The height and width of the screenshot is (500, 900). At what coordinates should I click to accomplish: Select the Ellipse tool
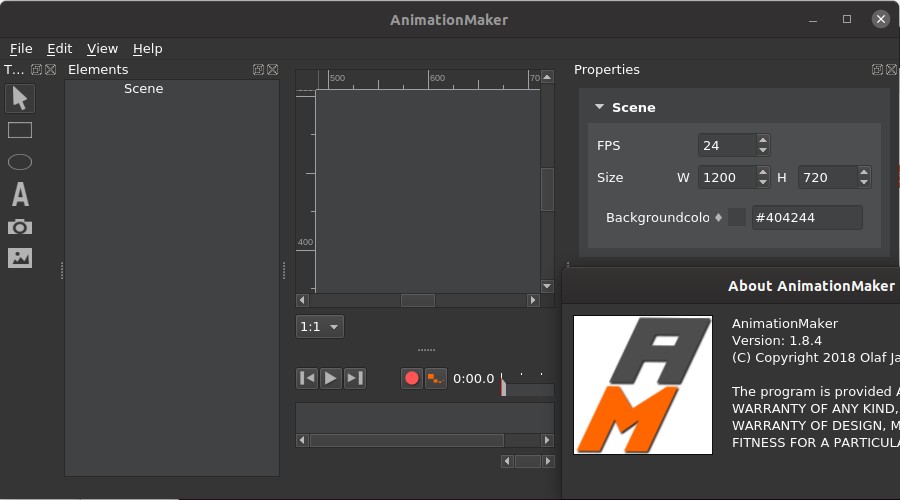20,162
